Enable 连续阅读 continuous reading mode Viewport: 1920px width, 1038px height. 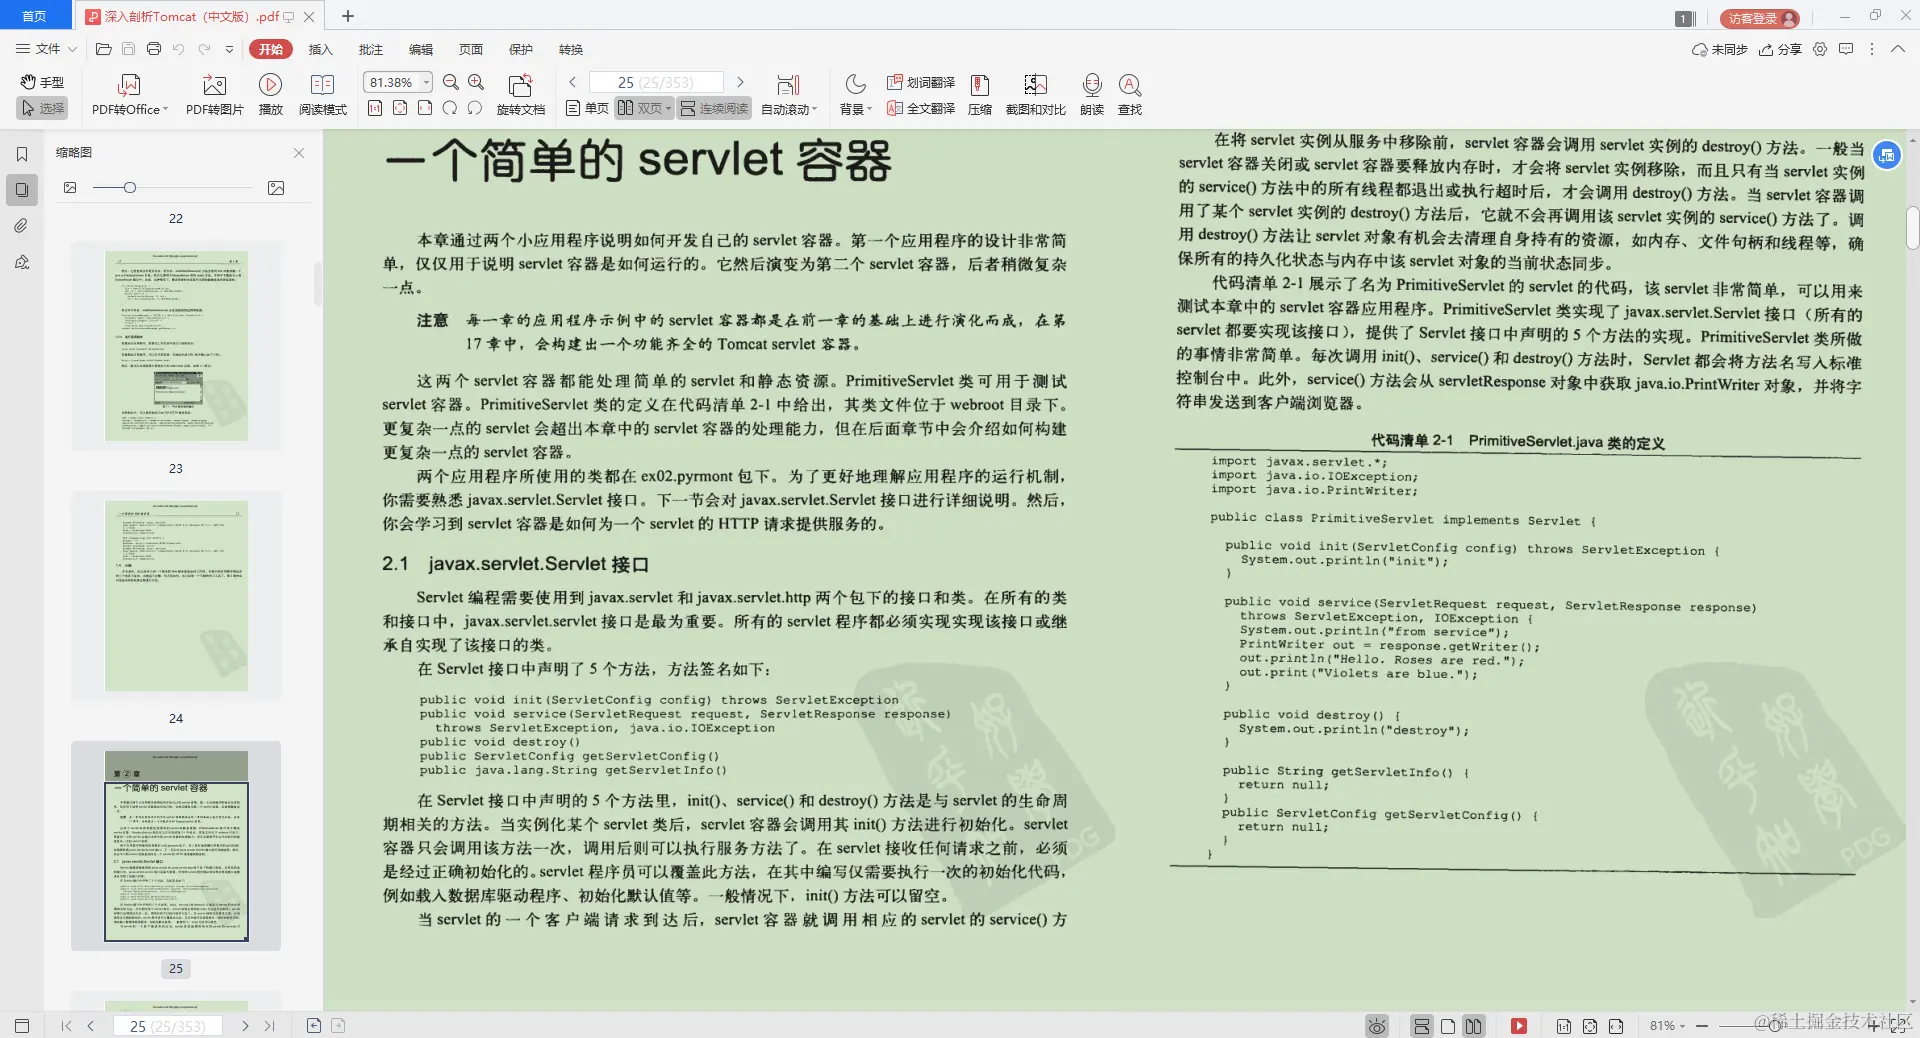713,108
